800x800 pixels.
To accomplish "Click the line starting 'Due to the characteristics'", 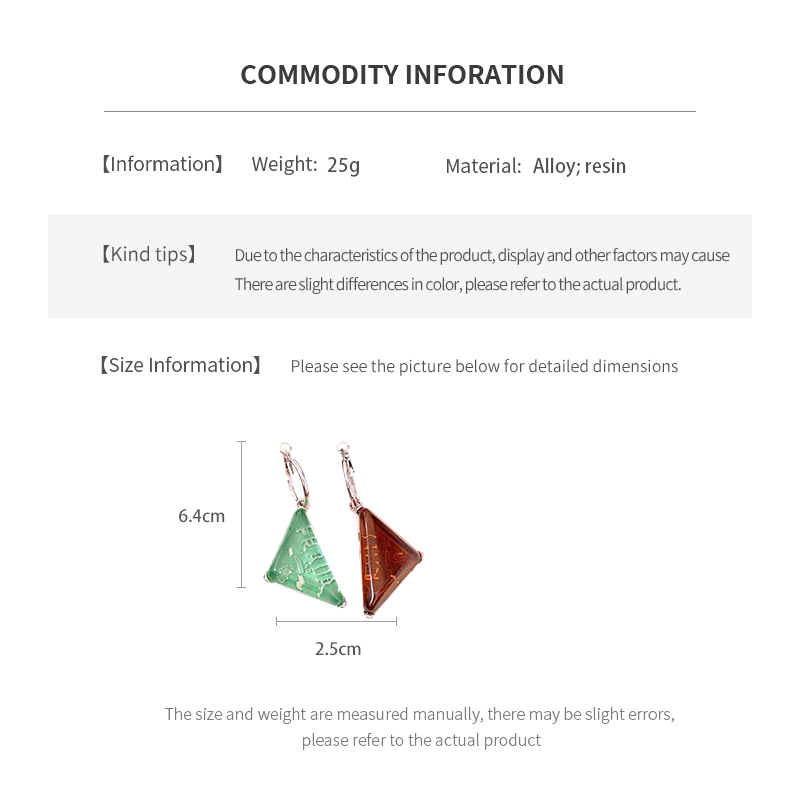I will point(482,255).
